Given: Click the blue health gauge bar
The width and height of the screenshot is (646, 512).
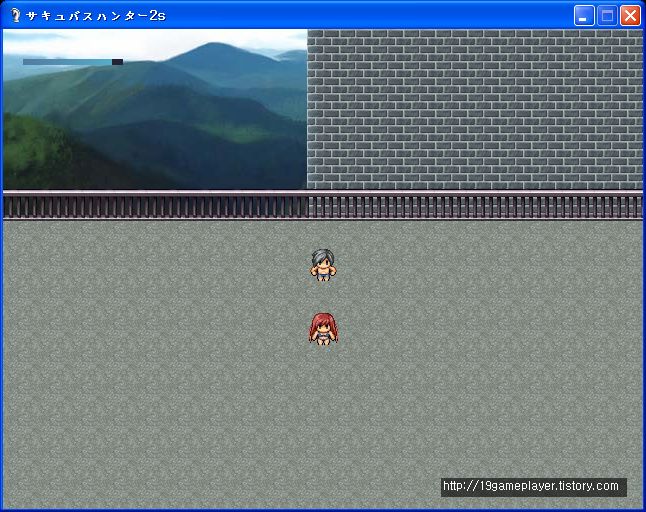Looking at the screenshot, I should (73, 62).
